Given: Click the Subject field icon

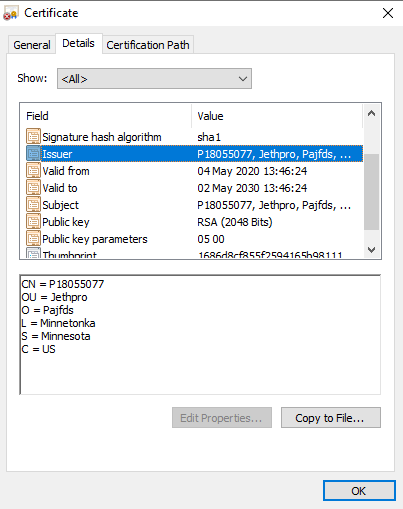Looking at the screenshot, I should [33, 205].
